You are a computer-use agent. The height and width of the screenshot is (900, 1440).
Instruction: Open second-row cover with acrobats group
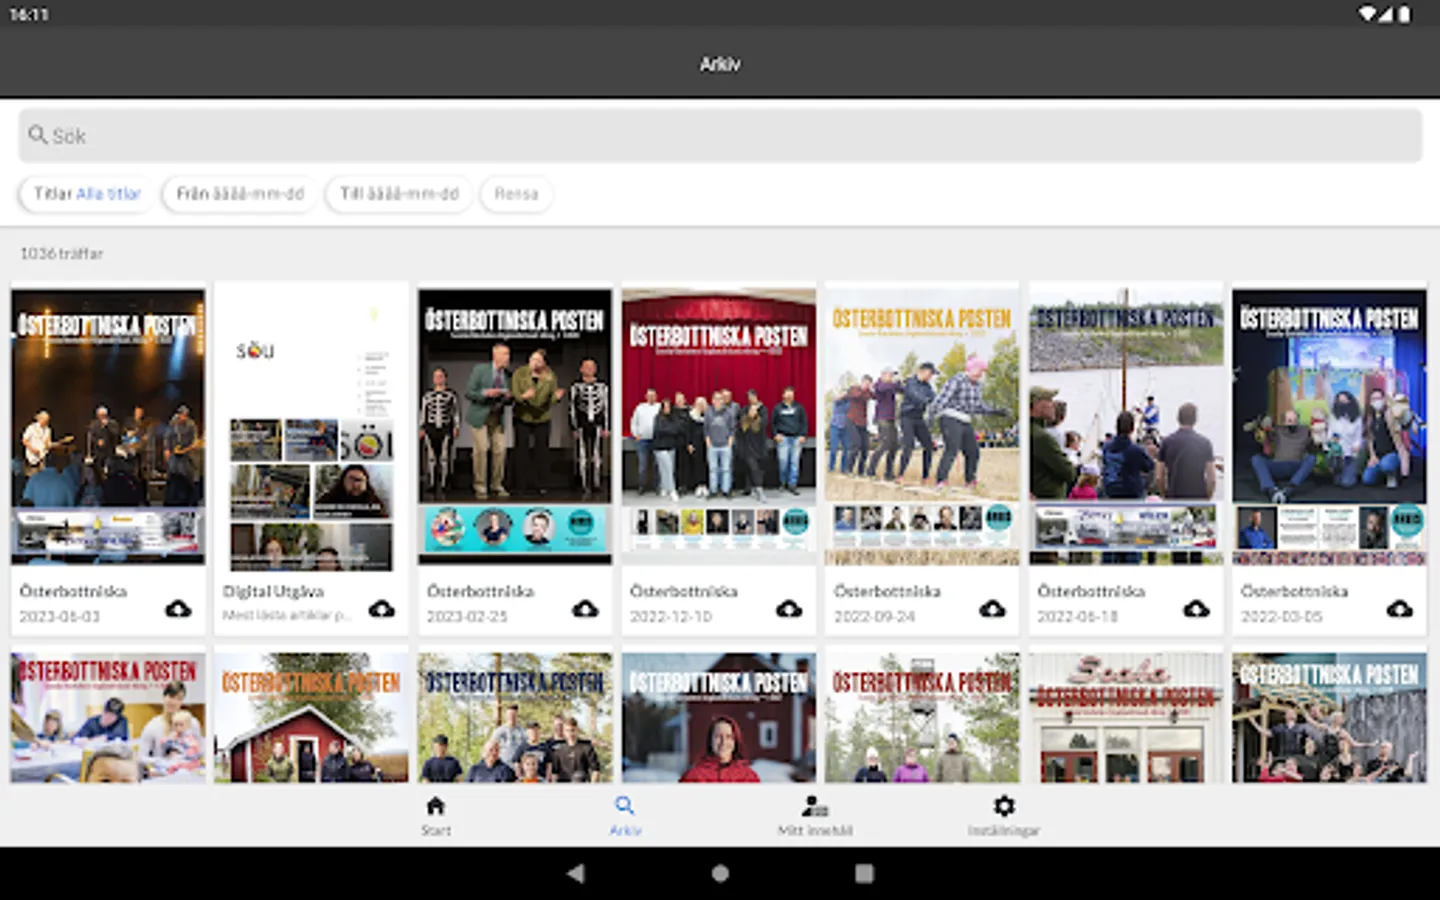tap(1329, 717)
